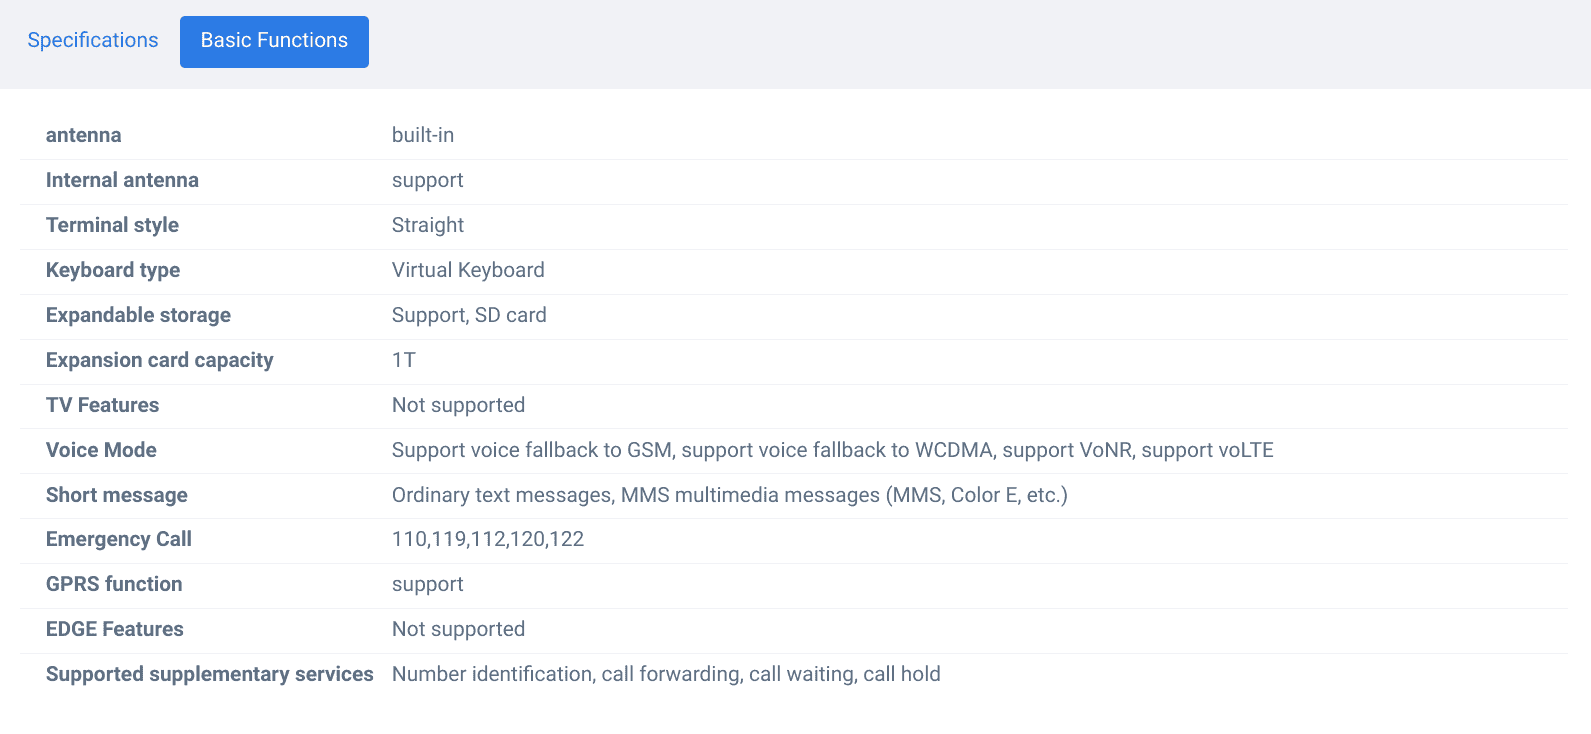Click the Voice Mode label
Image resolution: width=1591 pixels, height=734 pixels.
(x=101, y=450)
